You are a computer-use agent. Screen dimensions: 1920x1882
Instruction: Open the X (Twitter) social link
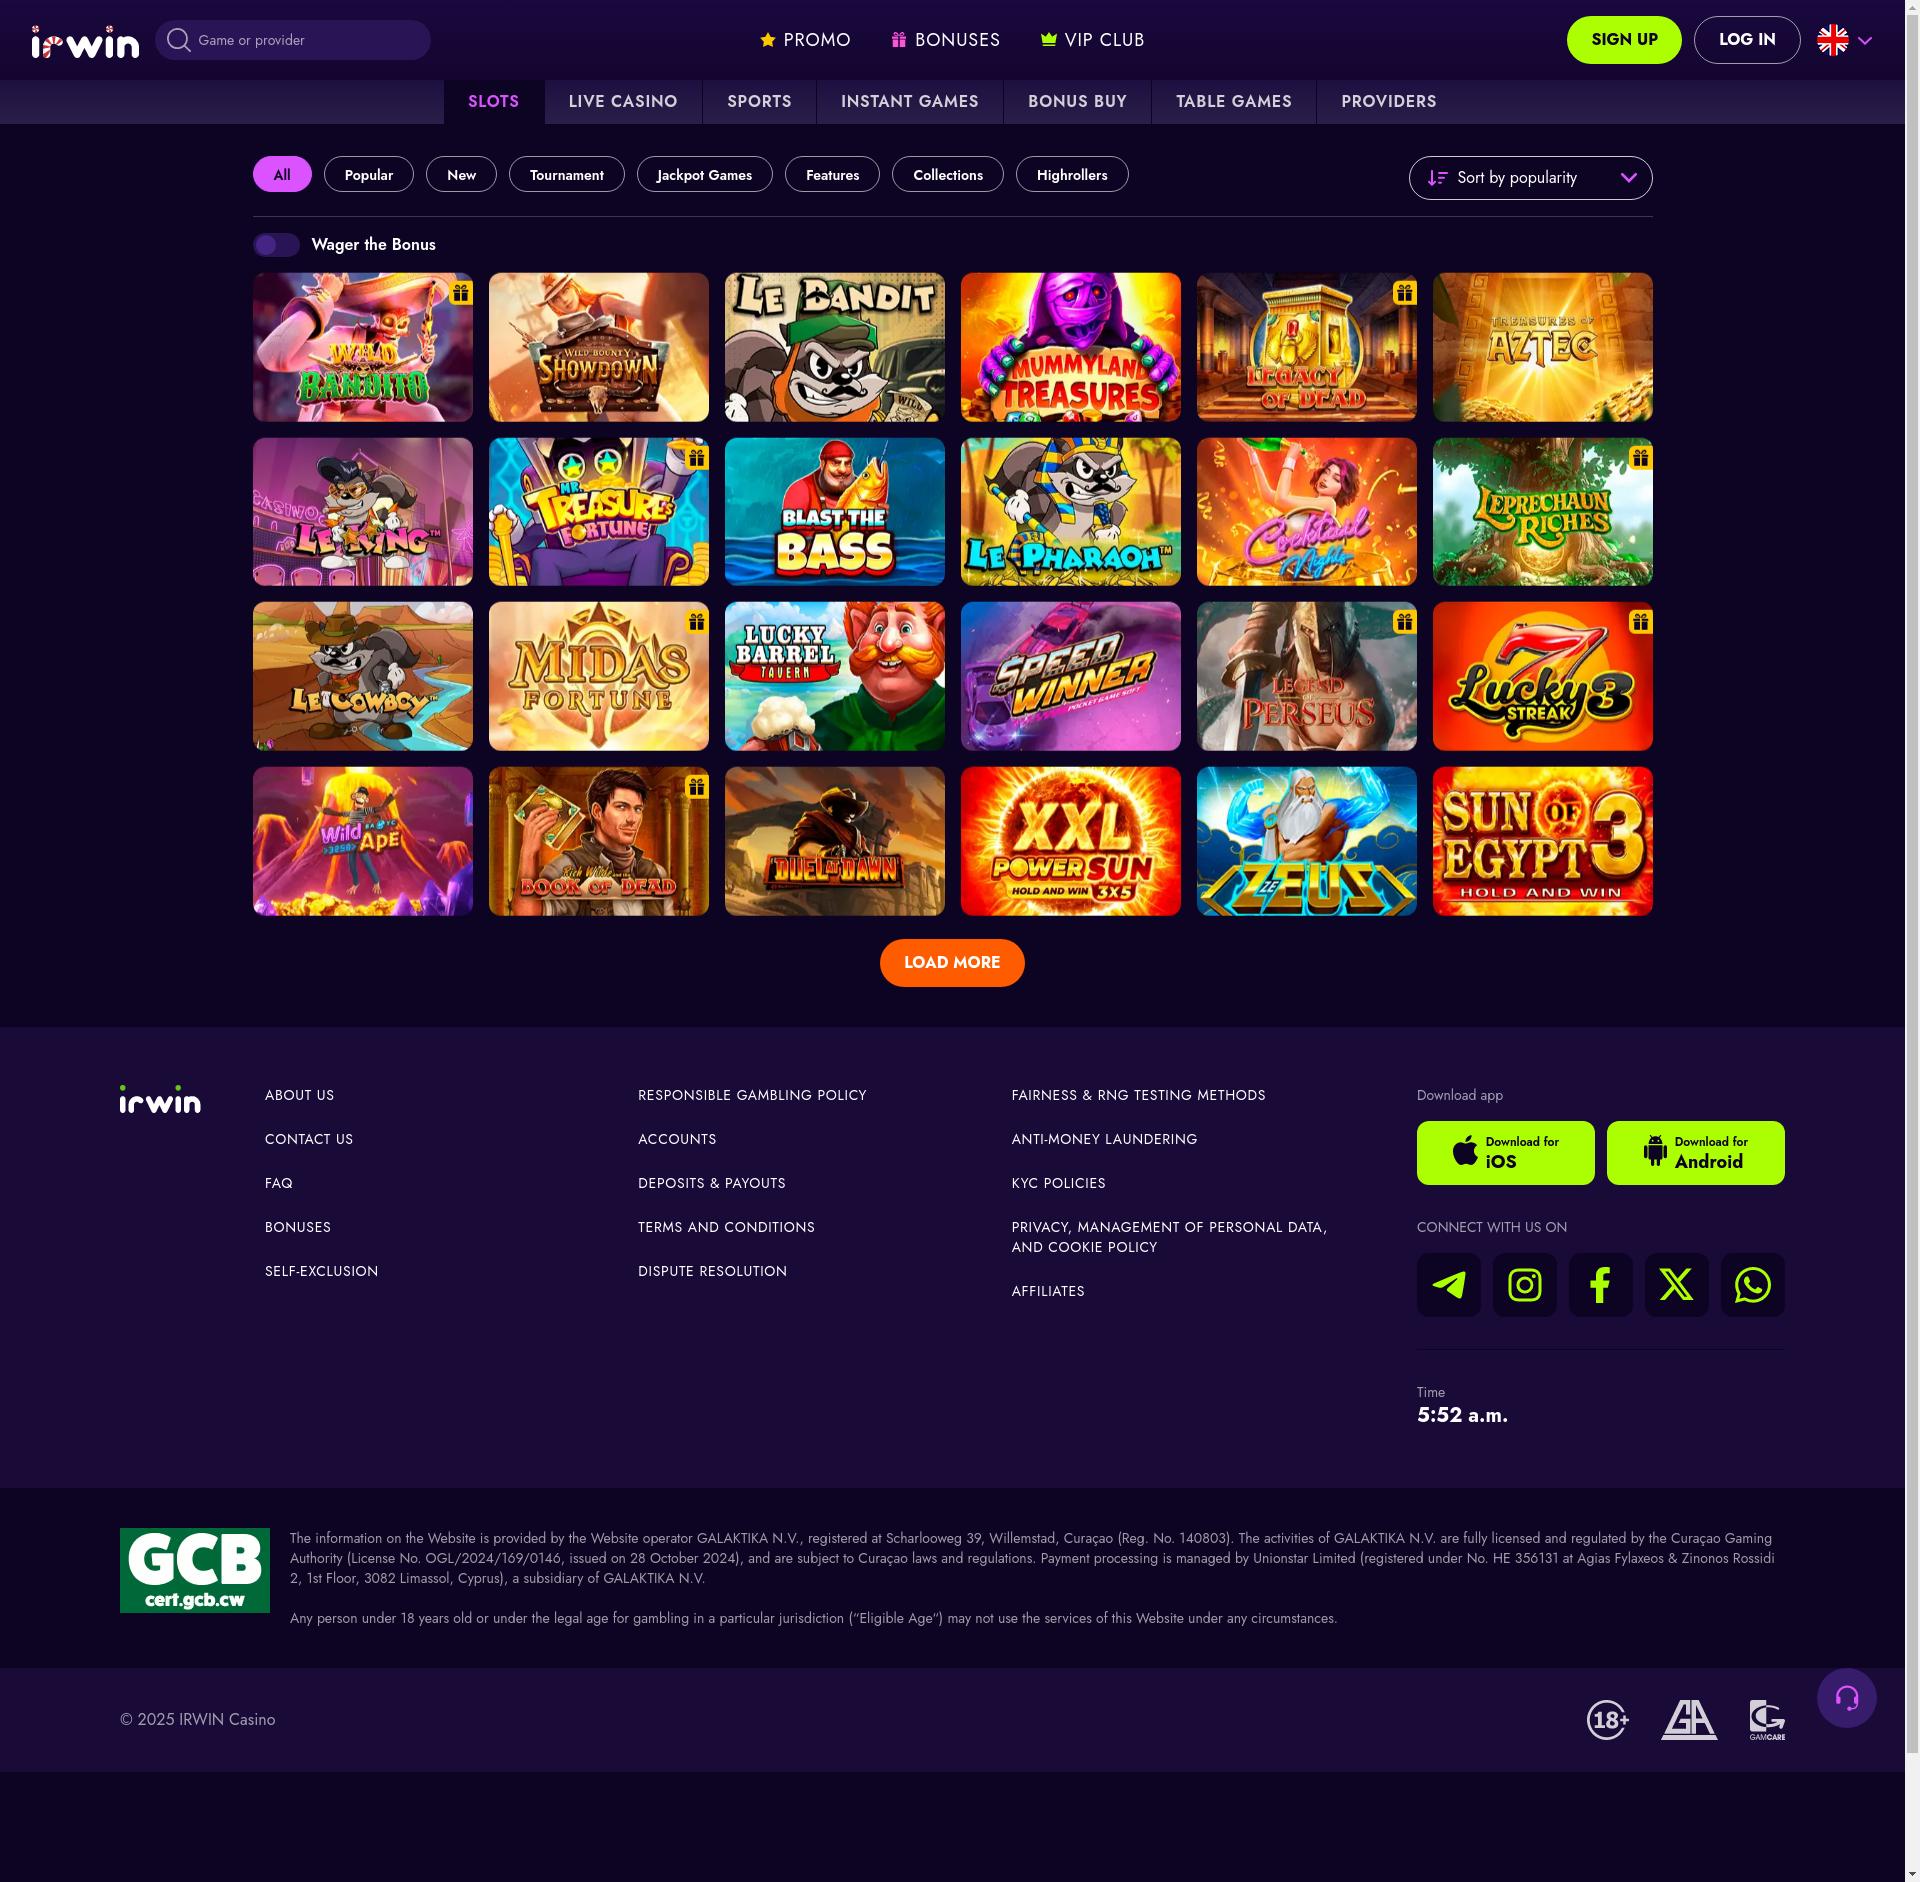pyautogui.click(x=1676, y=1285)
